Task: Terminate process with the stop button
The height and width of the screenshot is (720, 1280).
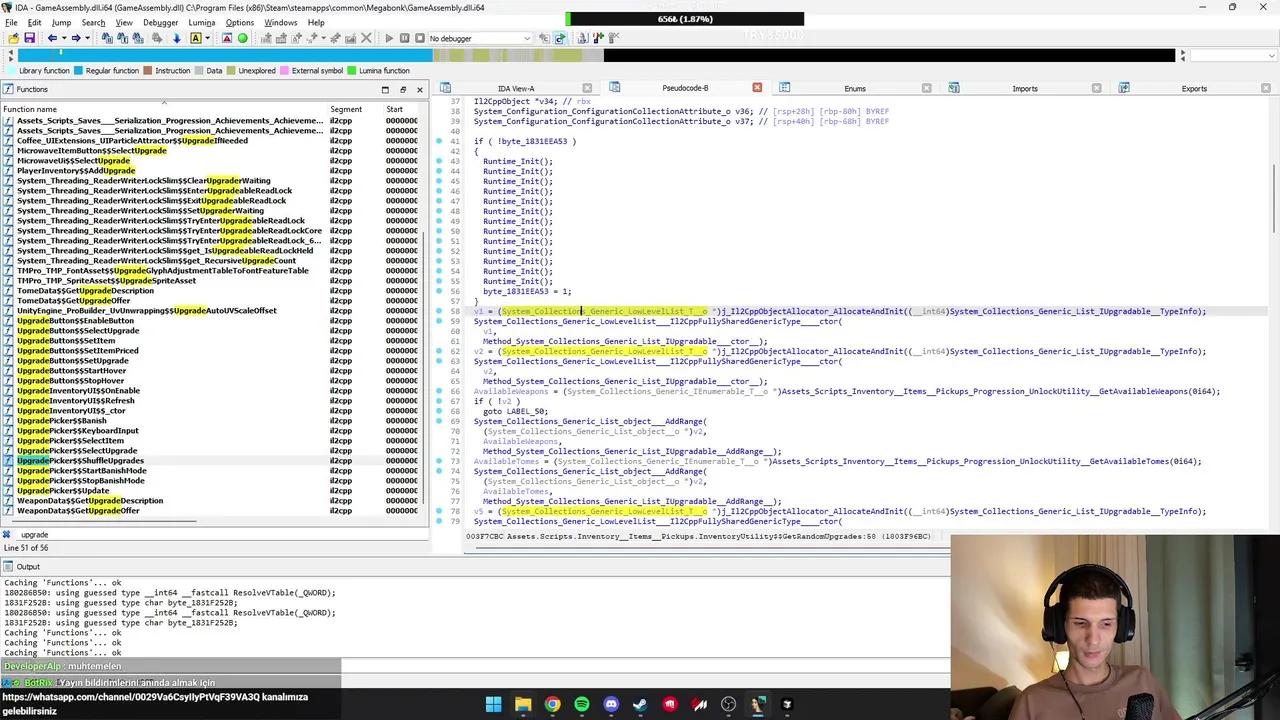Action: tap(420, 38)
